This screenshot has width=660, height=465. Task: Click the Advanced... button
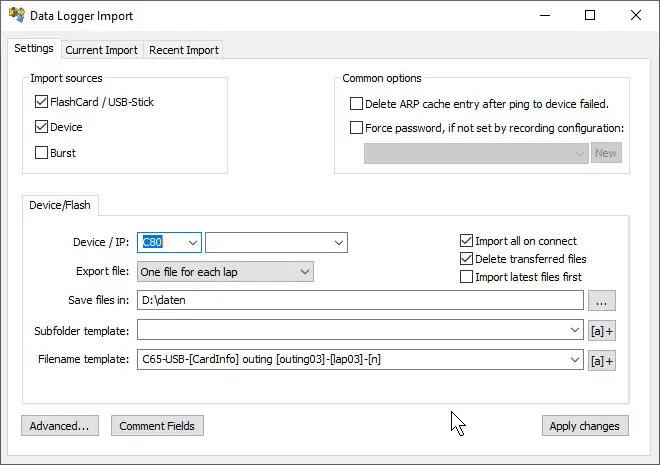point(59,426)
